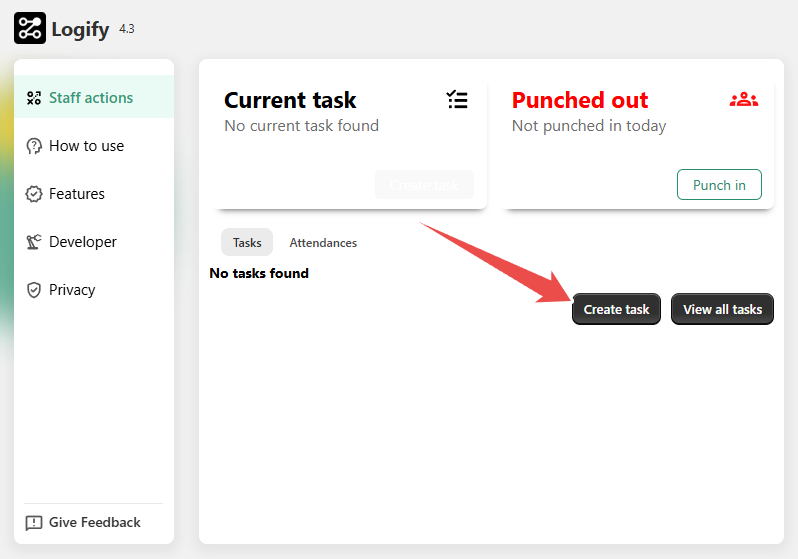
Task: Click the How to use question icon
Action: (x=34, y=146)
